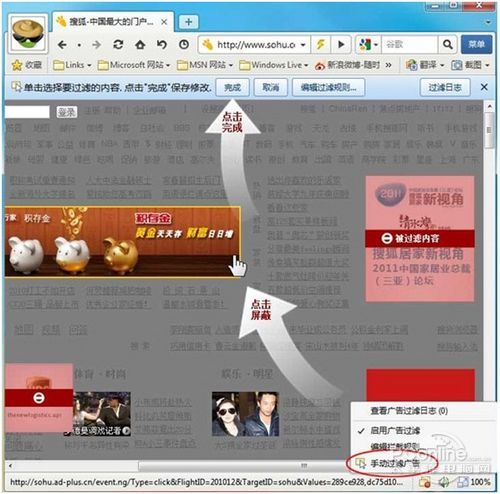Click the vertical scrollbar up arrow

pyautogui.click(x=489, y=107)
